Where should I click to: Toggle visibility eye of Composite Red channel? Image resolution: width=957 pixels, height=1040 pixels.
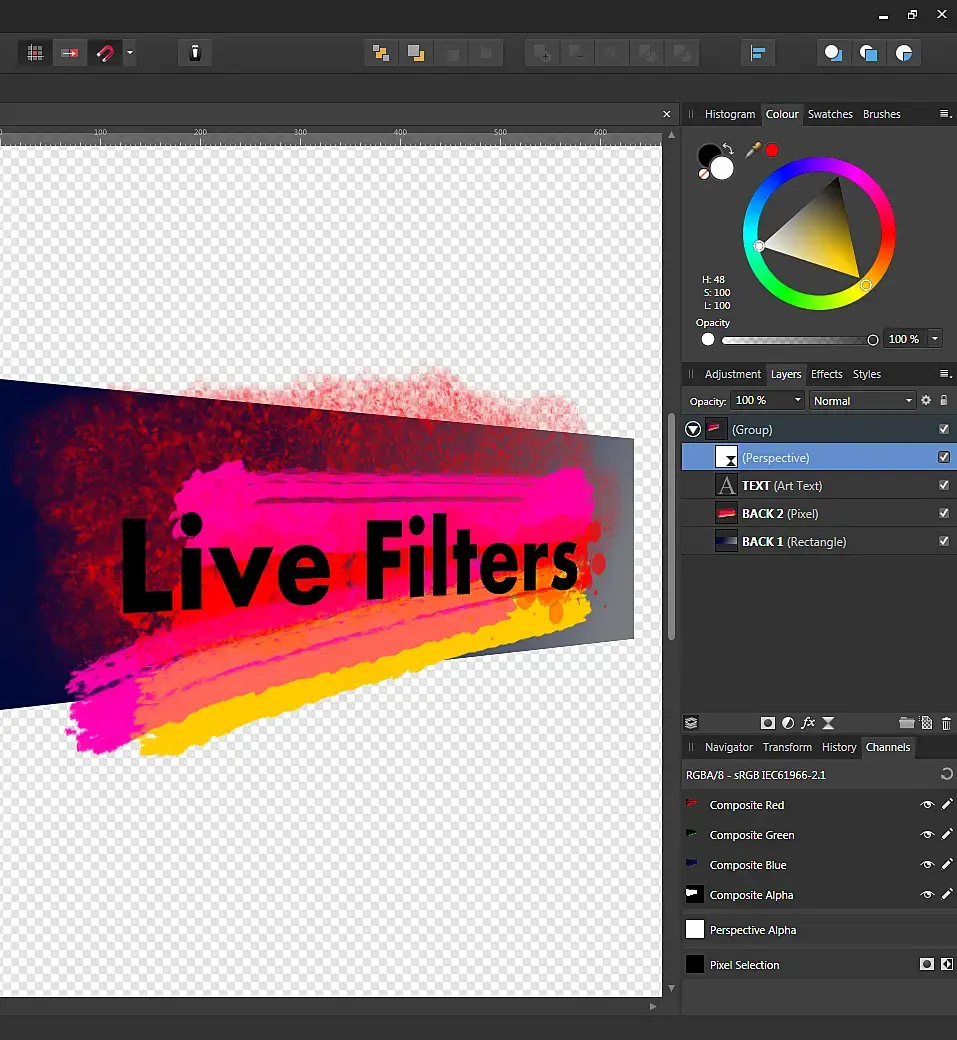coord(927,805)
